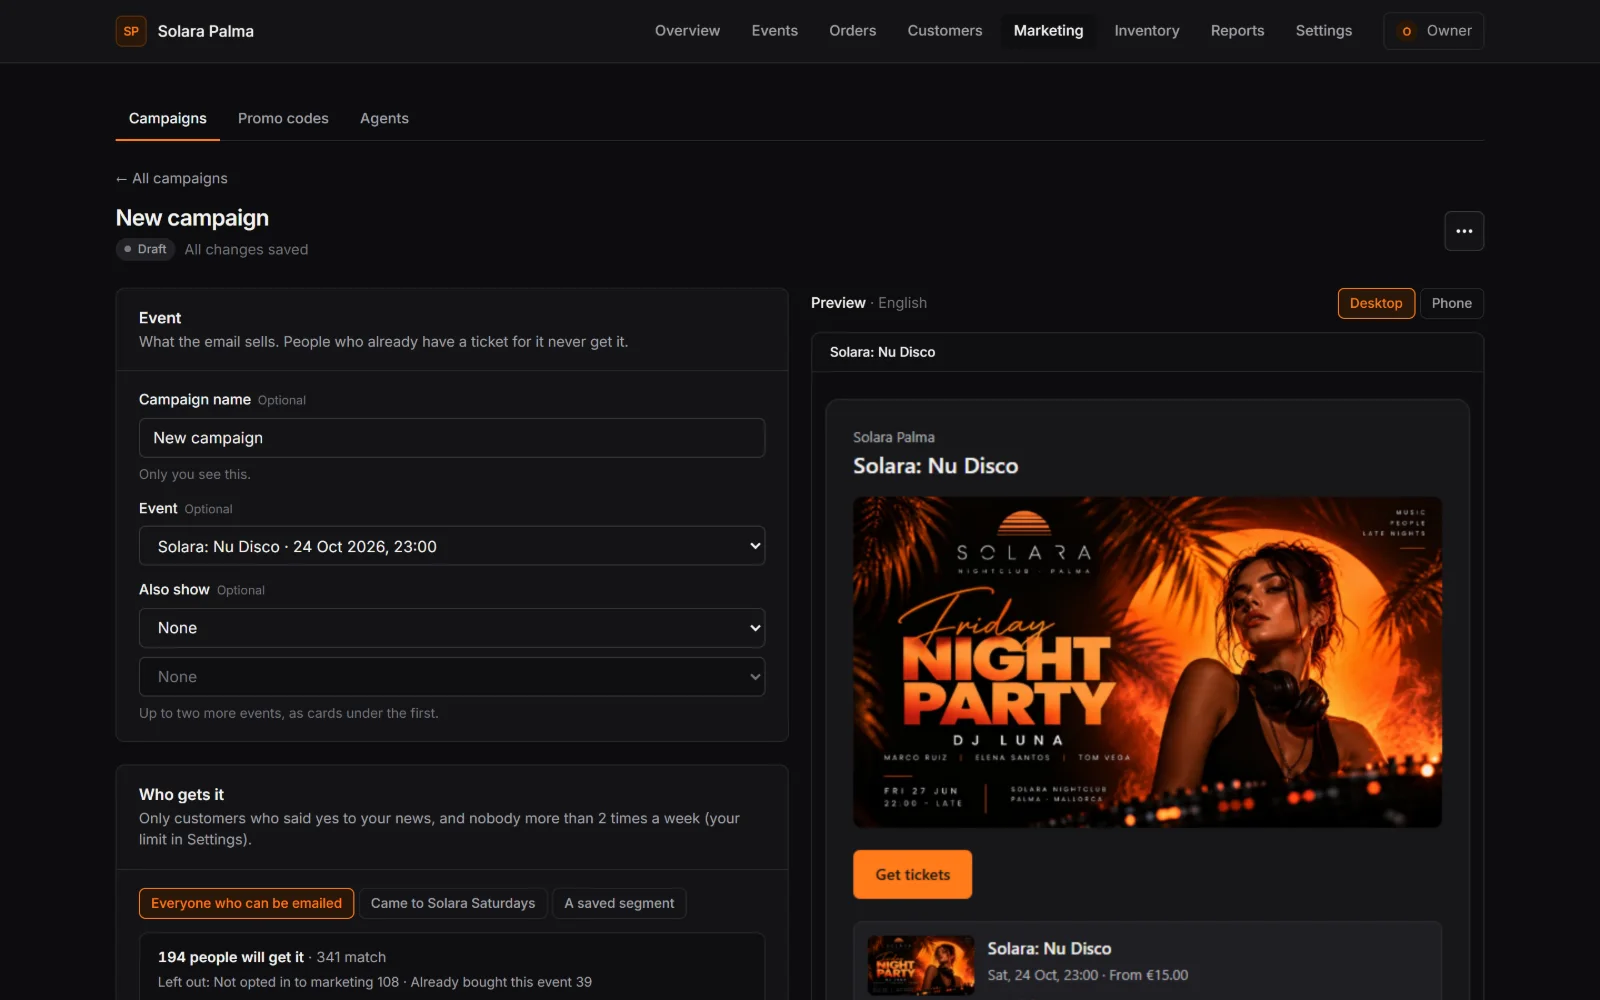Open the Marketing nav item
Image resolution: width=1600 pixels, height=1000 pixels.
tap(1048, 31)
